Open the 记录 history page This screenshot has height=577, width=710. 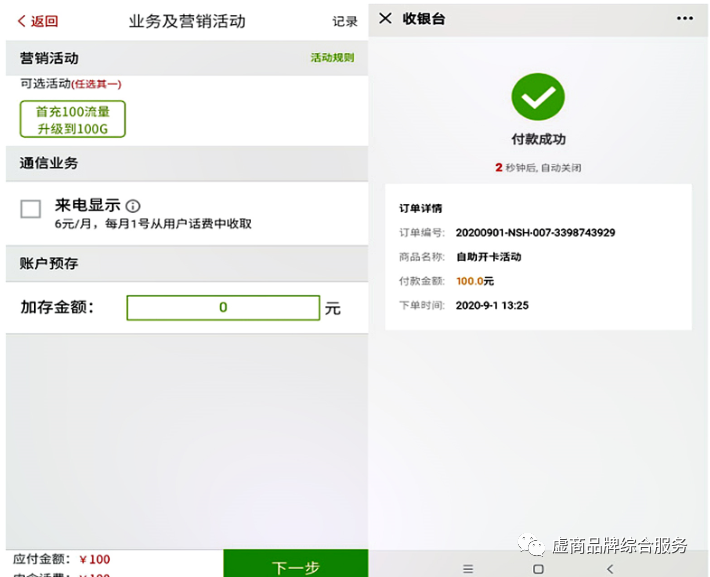tap(344, 21)
